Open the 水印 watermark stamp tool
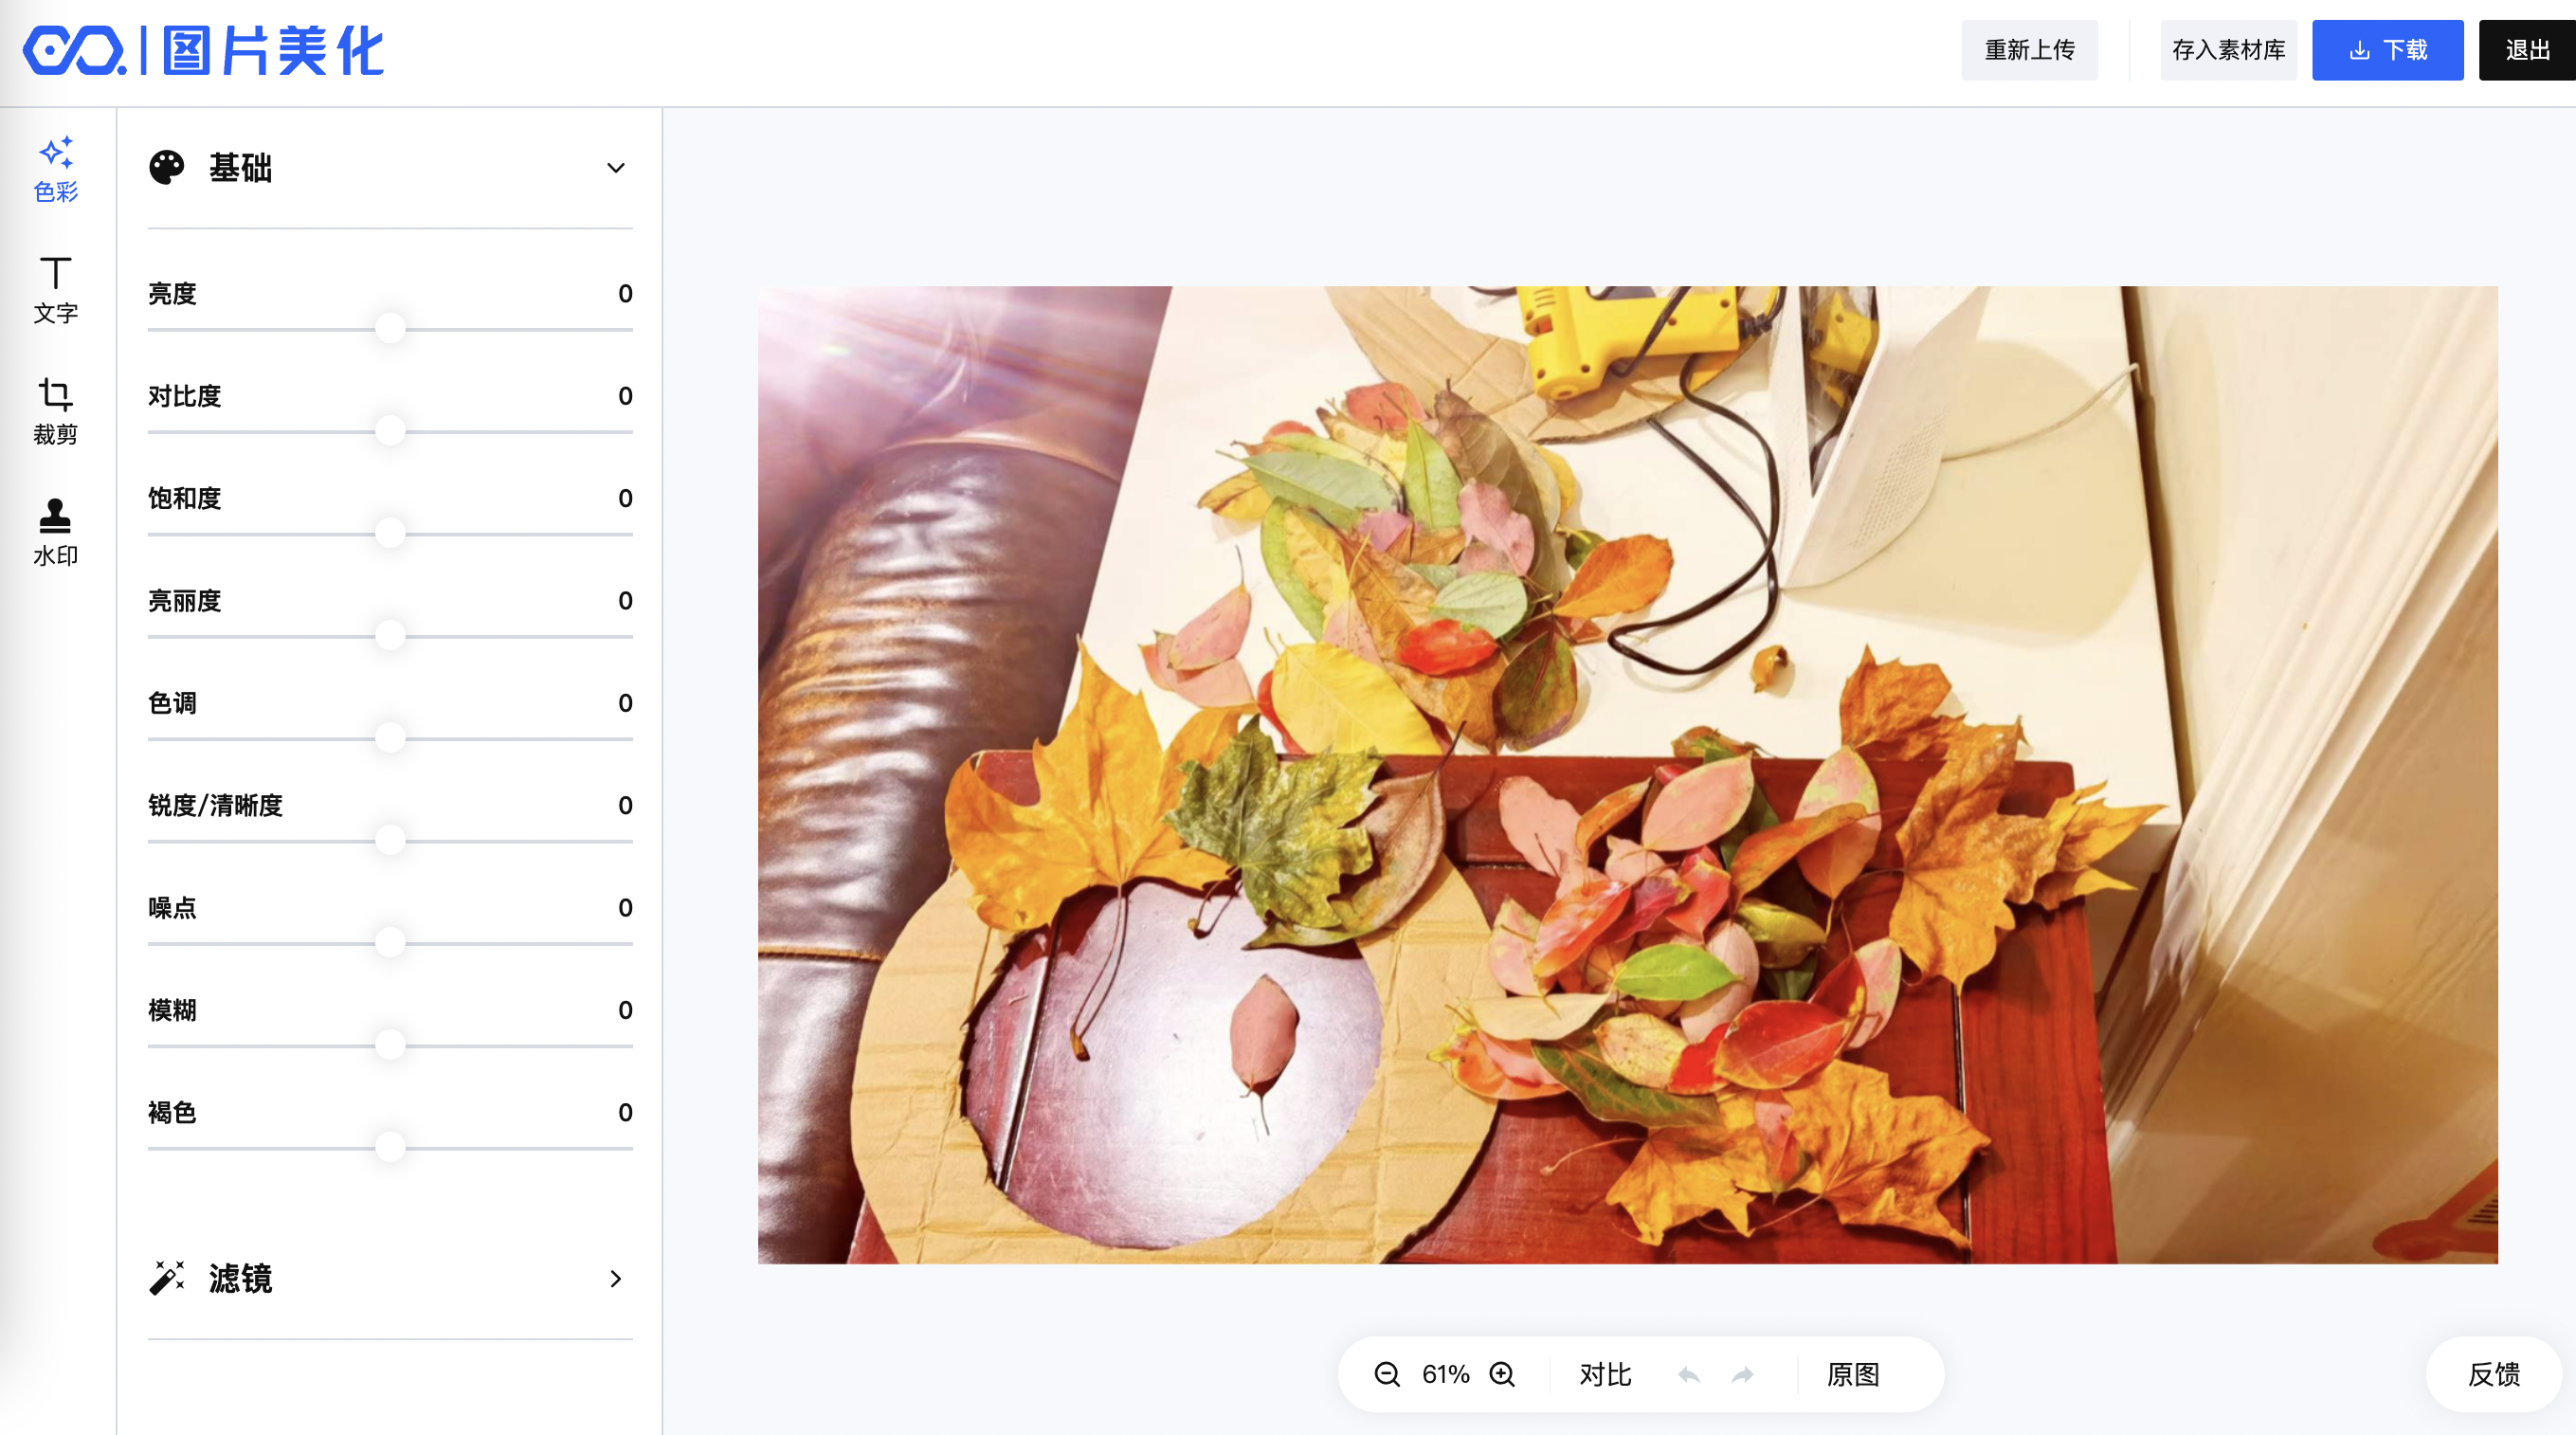The width and height of the screenshot is (2576, 1435). pos(56,533)
